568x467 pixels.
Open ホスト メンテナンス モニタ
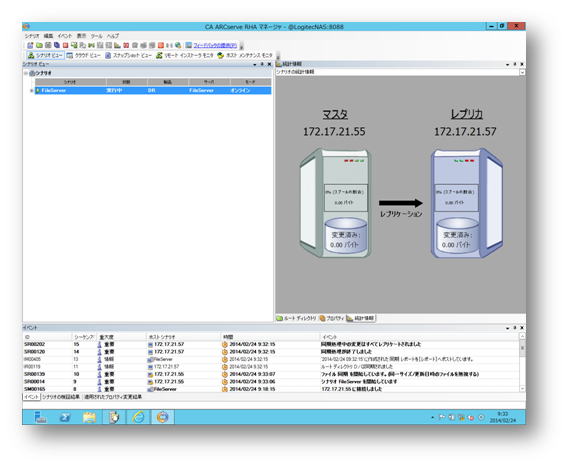245,55
